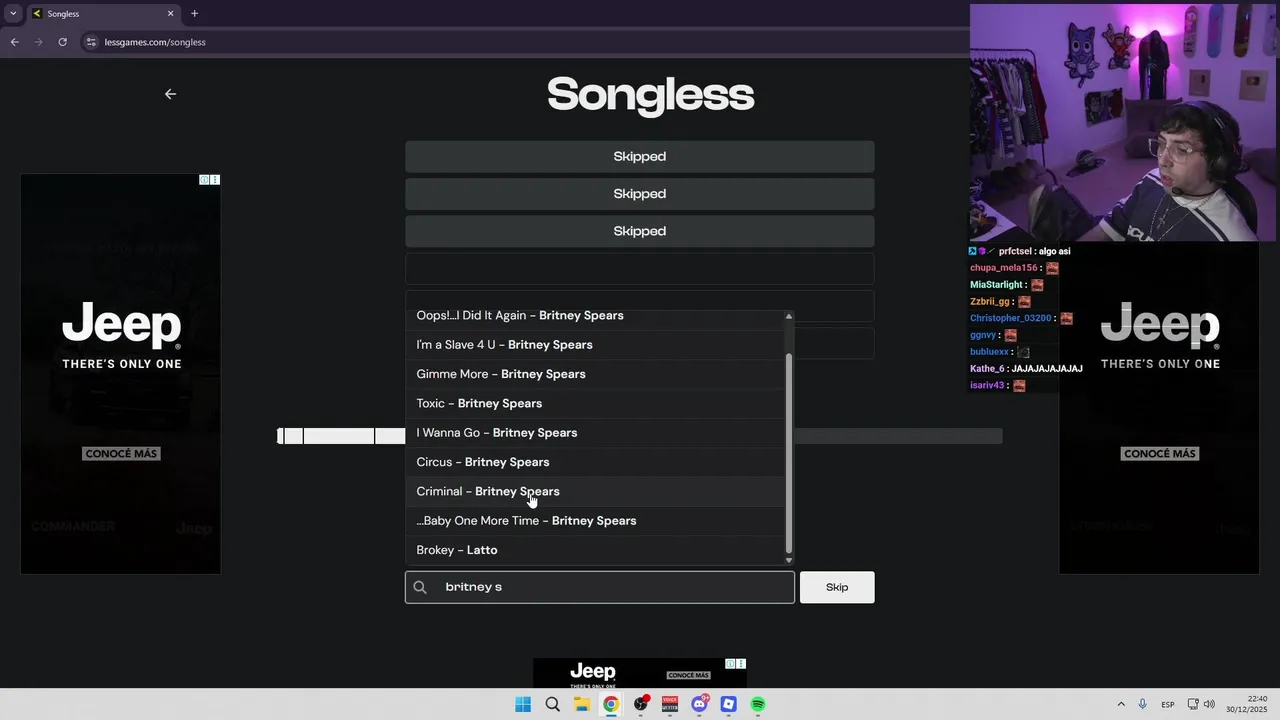The image size is (1280, 720).
Task: Click CONOCÉ MÁS on left Jeep ad
Action: (x=121, y=454)
